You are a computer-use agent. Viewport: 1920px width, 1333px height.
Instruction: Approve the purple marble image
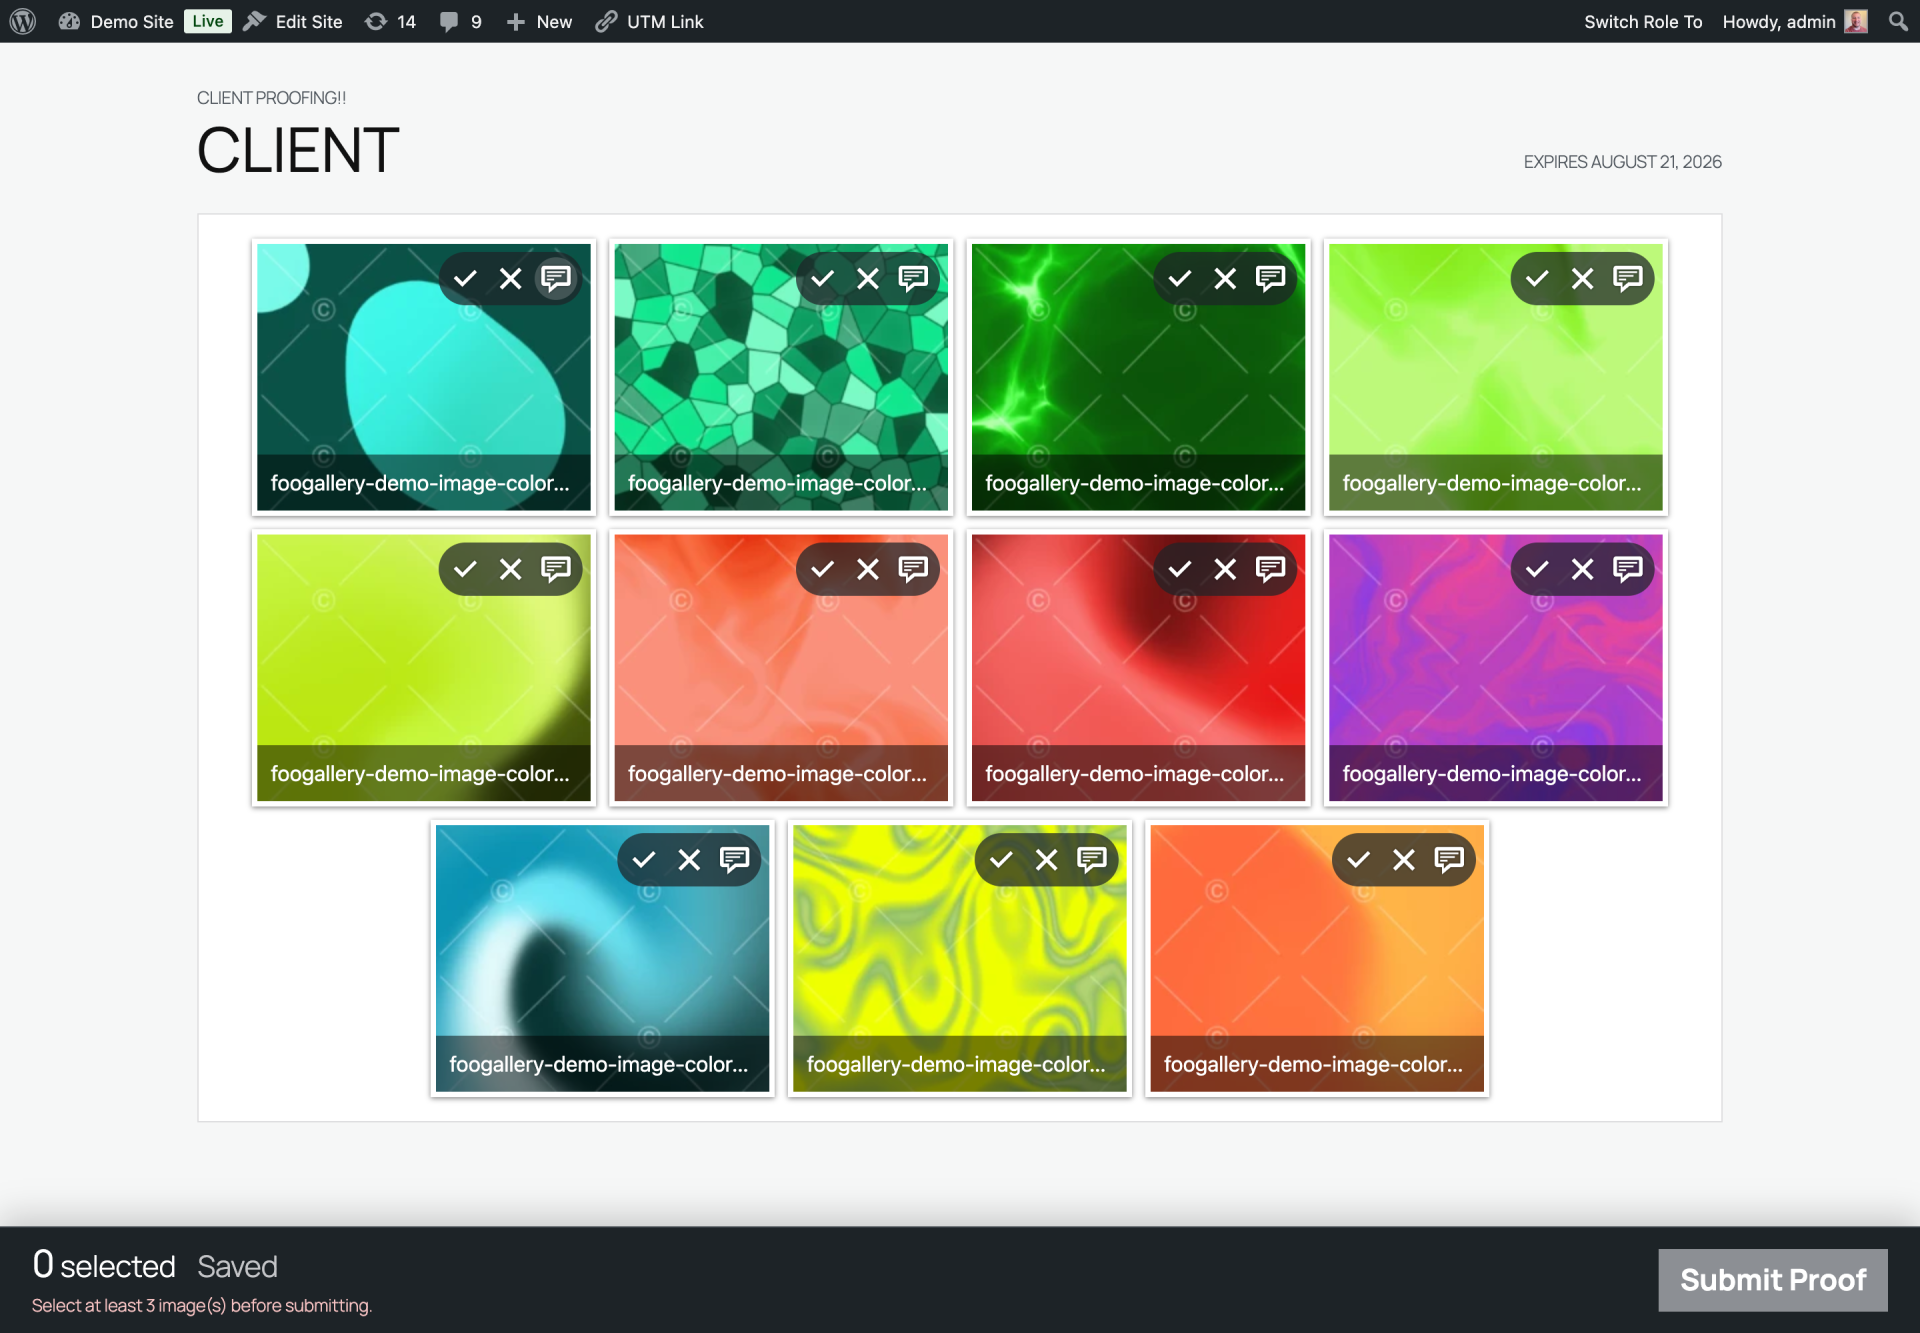pos(1537,569)
